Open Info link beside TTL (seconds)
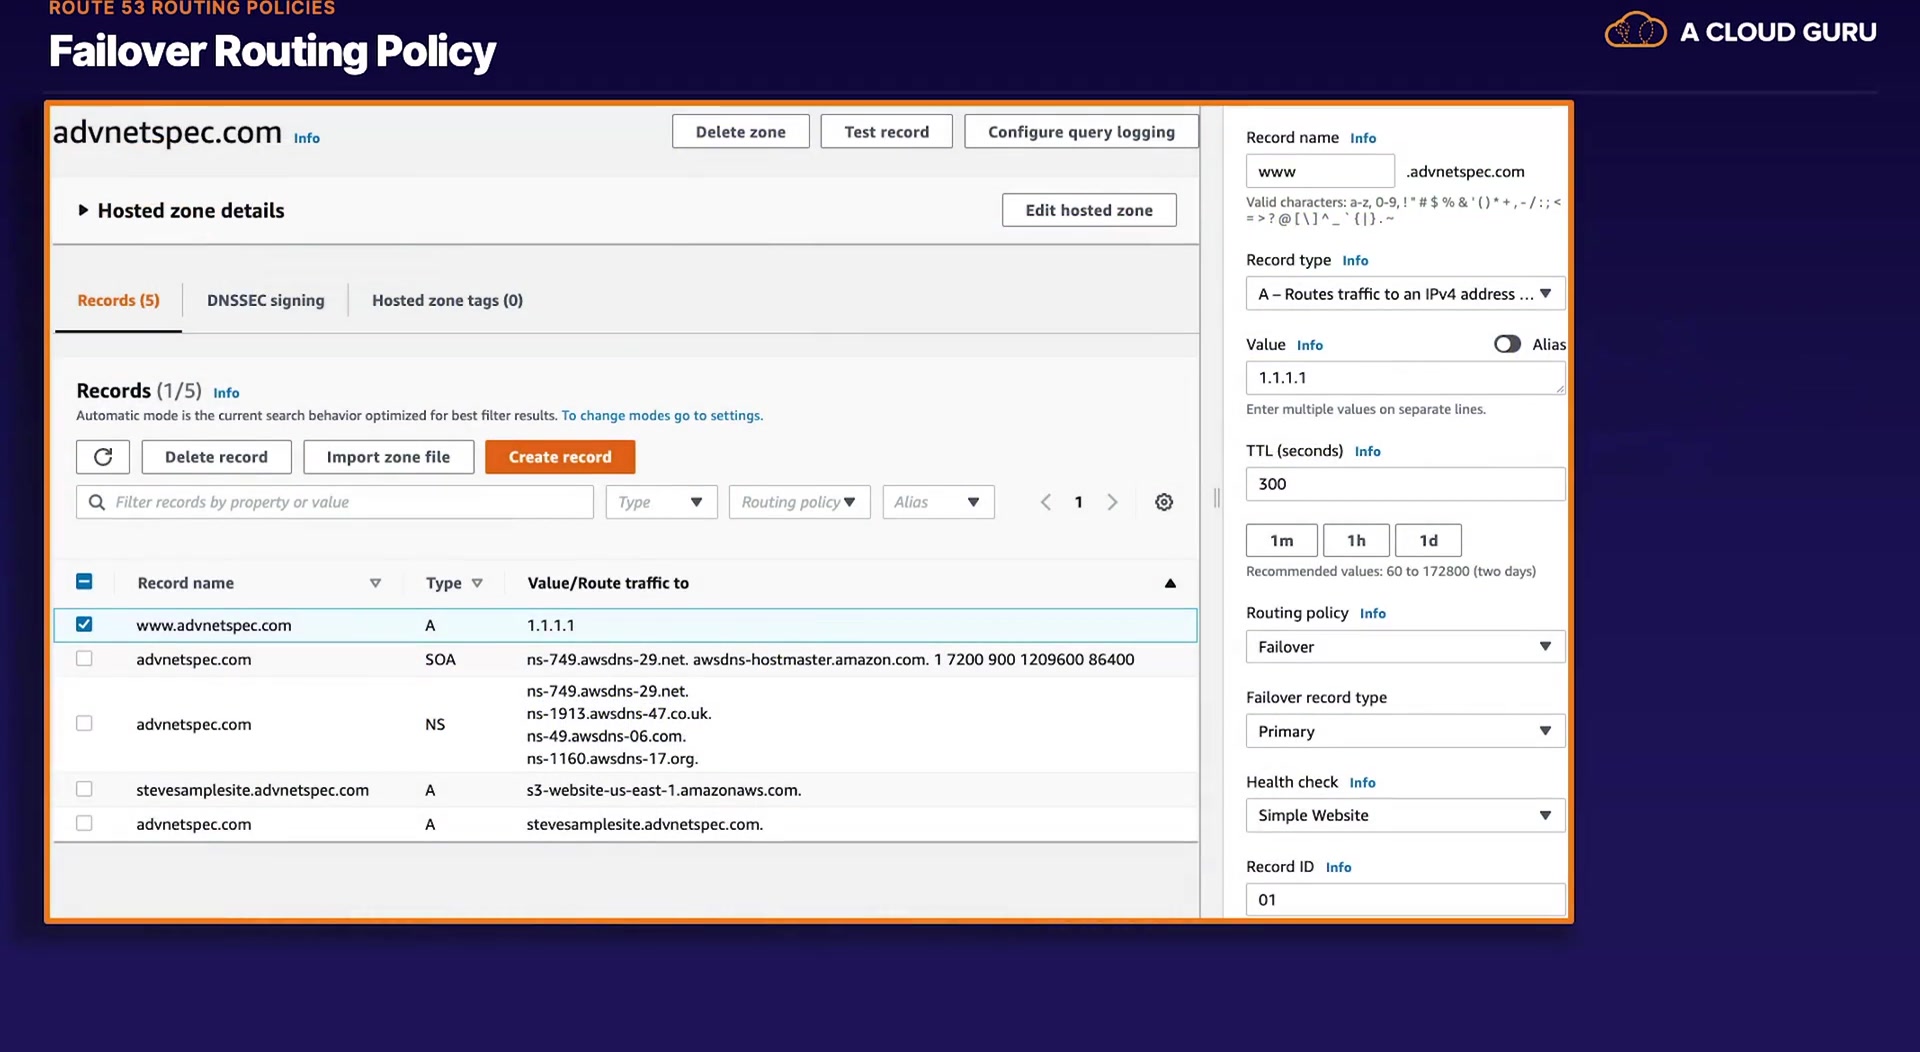 [1367, 451]
